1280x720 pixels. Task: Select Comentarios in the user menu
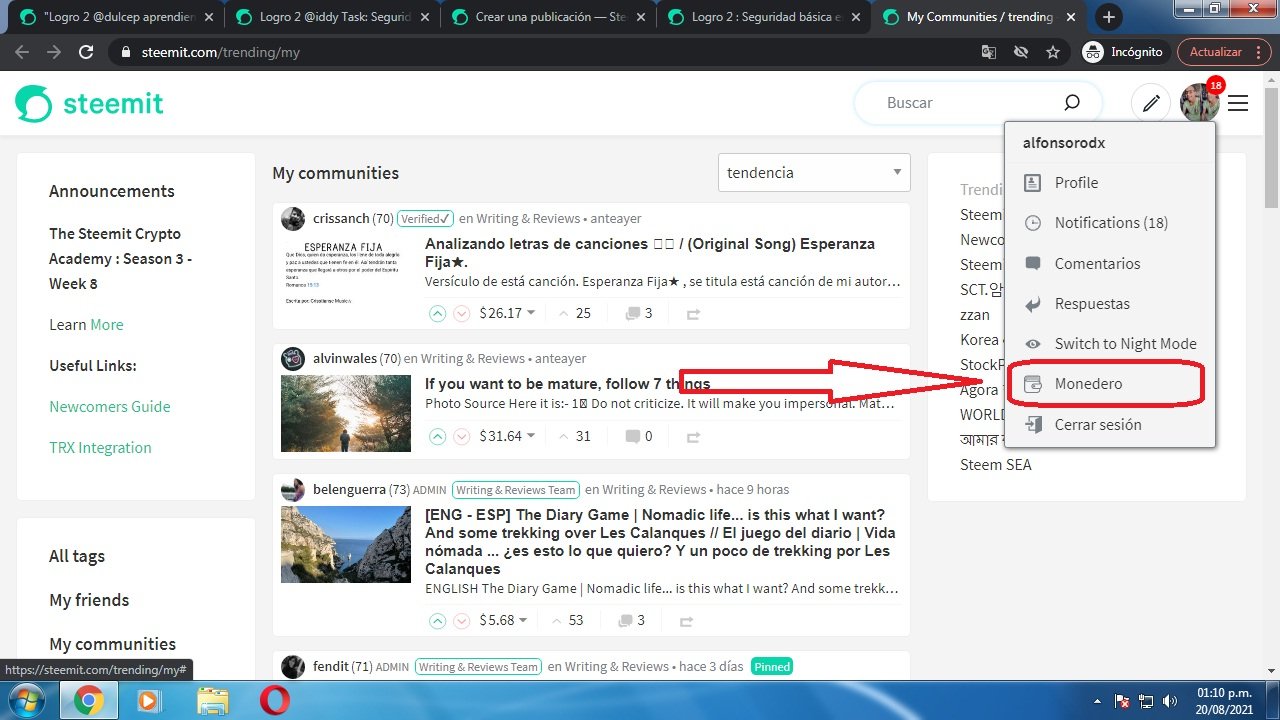click(x=1110, y=264)
